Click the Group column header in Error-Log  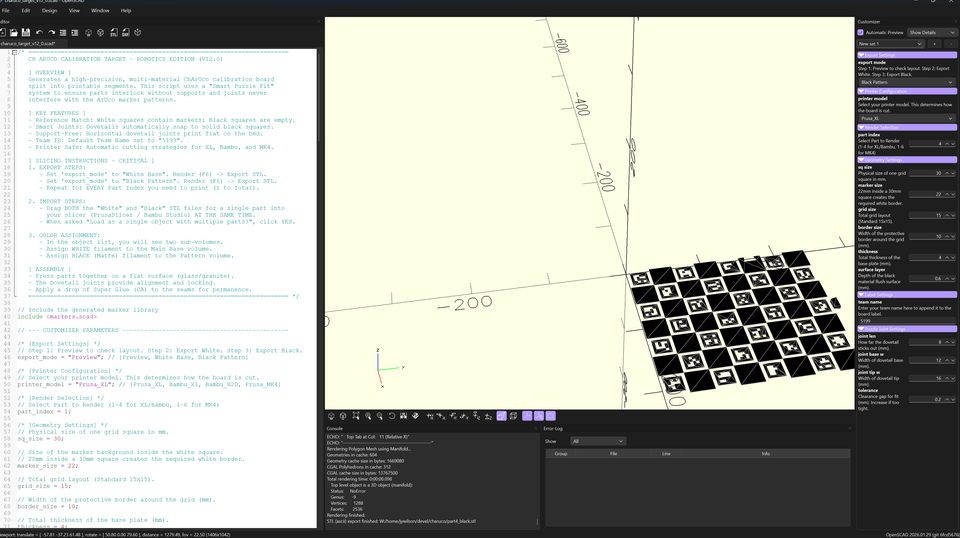click(561, 454)
